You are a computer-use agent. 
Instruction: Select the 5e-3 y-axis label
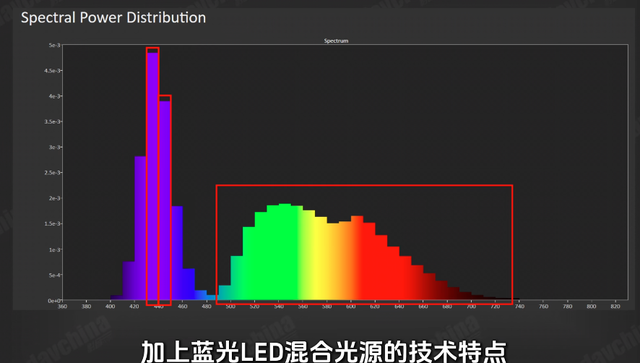pos(55,45)
